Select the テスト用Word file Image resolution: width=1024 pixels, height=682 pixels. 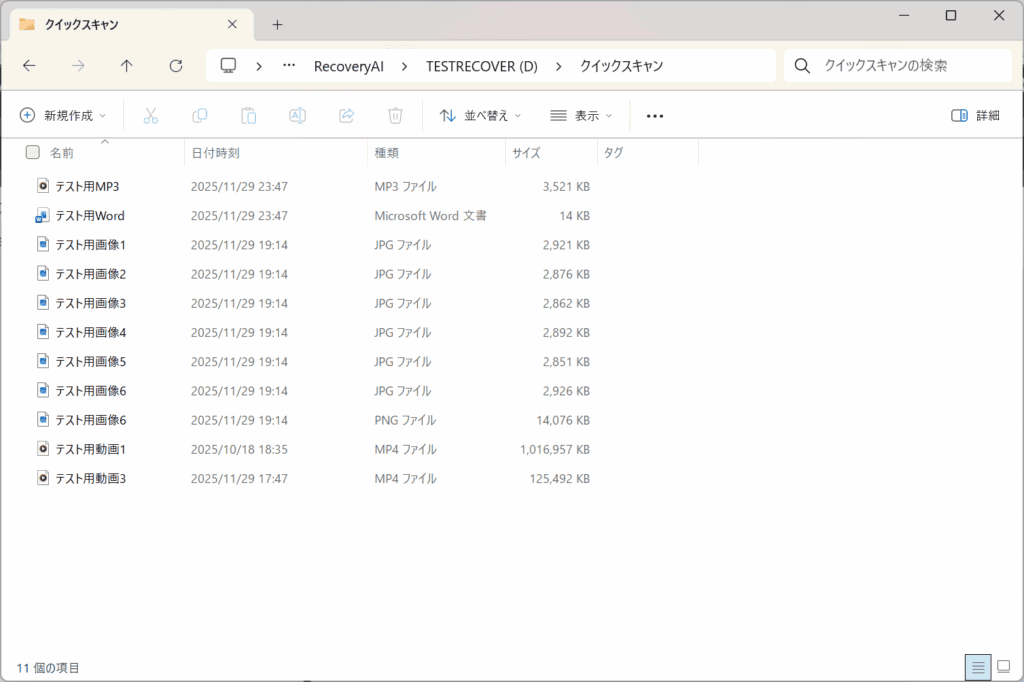point(90,216)
